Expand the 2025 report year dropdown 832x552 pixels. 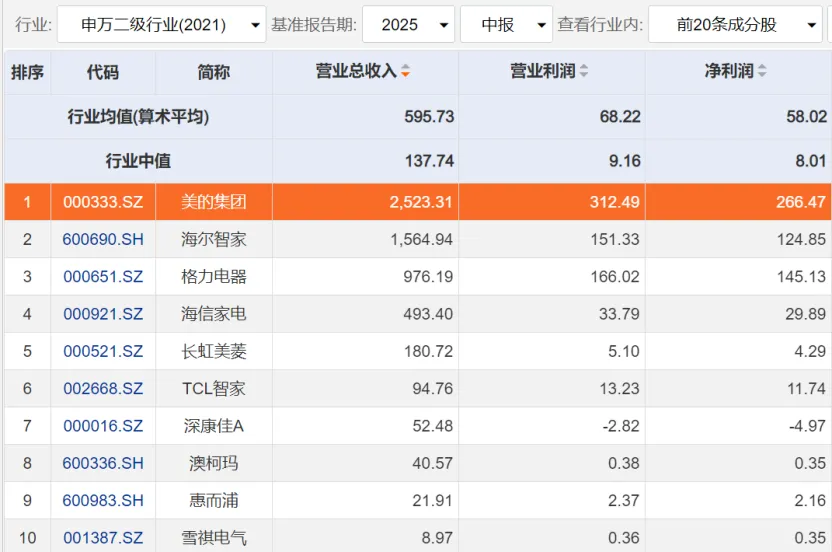(x=407, y=24)
